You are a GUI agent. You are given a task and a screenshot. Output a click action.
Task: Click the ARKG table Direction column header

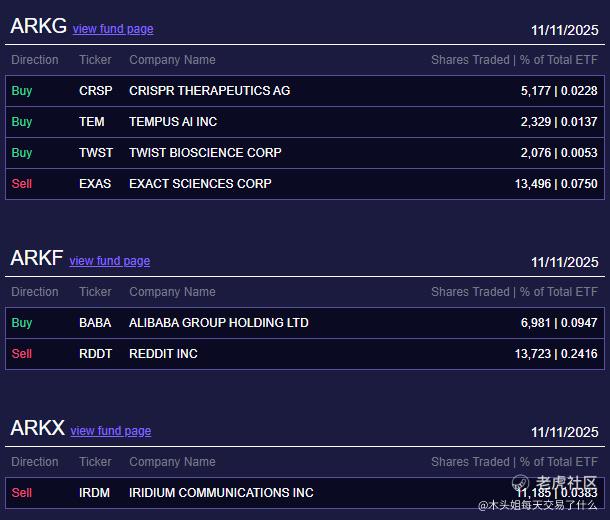35,60
